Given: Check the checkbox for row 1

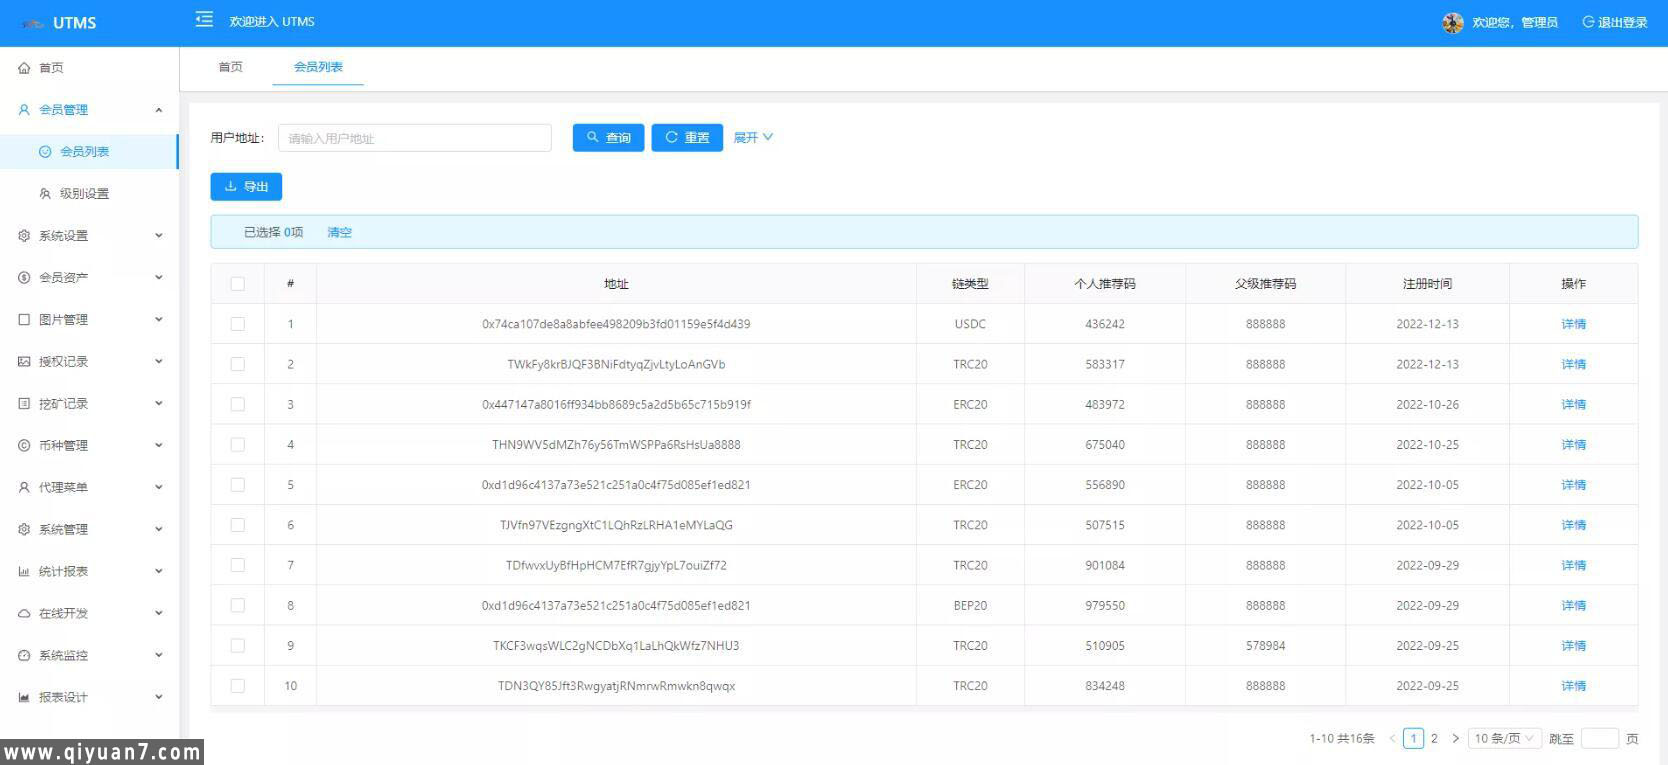Looking at the screenshot, I should click(237, 324).
